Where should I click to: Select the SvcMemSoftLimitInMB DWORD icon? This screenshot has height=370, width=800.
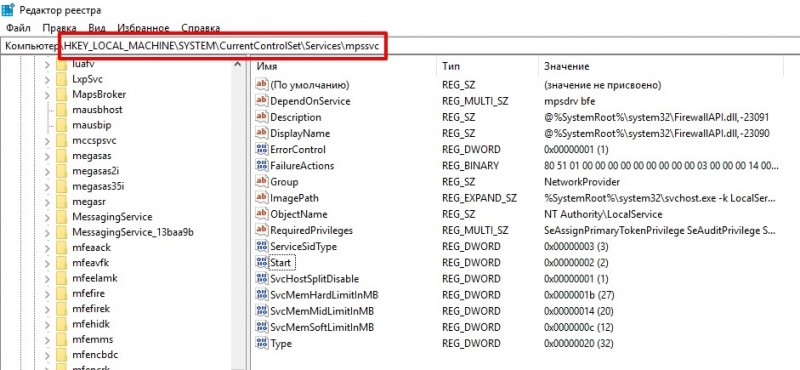(262, 327)
